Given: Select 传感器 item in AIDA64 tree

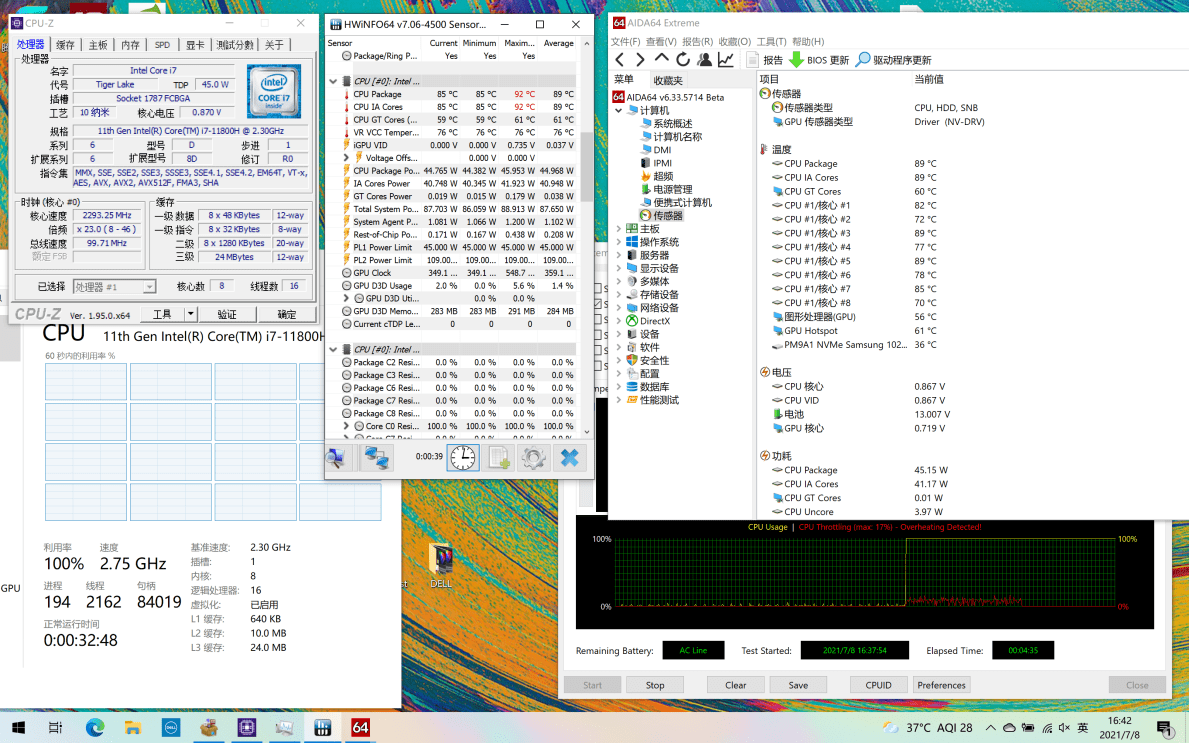Looking at the screenshot, I should coord(660,215).
